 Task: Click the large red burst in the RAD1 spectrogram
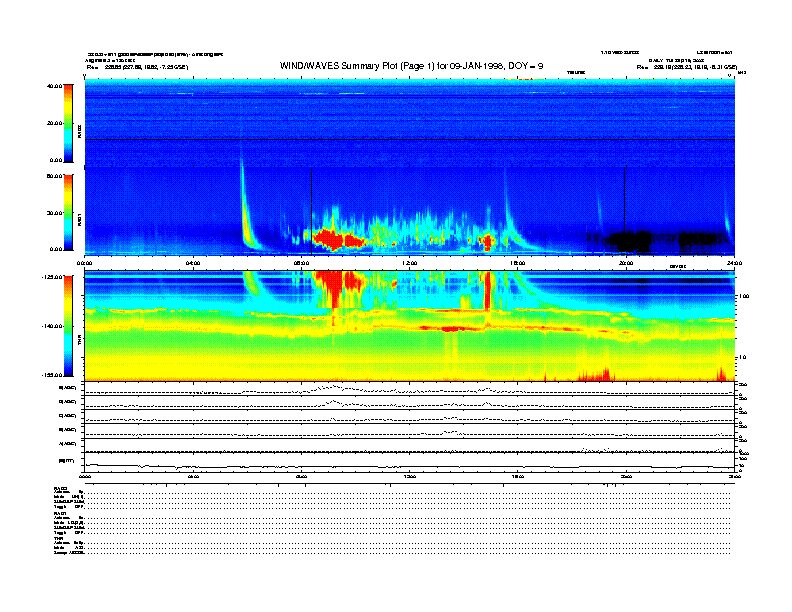(x=337, y=239)
